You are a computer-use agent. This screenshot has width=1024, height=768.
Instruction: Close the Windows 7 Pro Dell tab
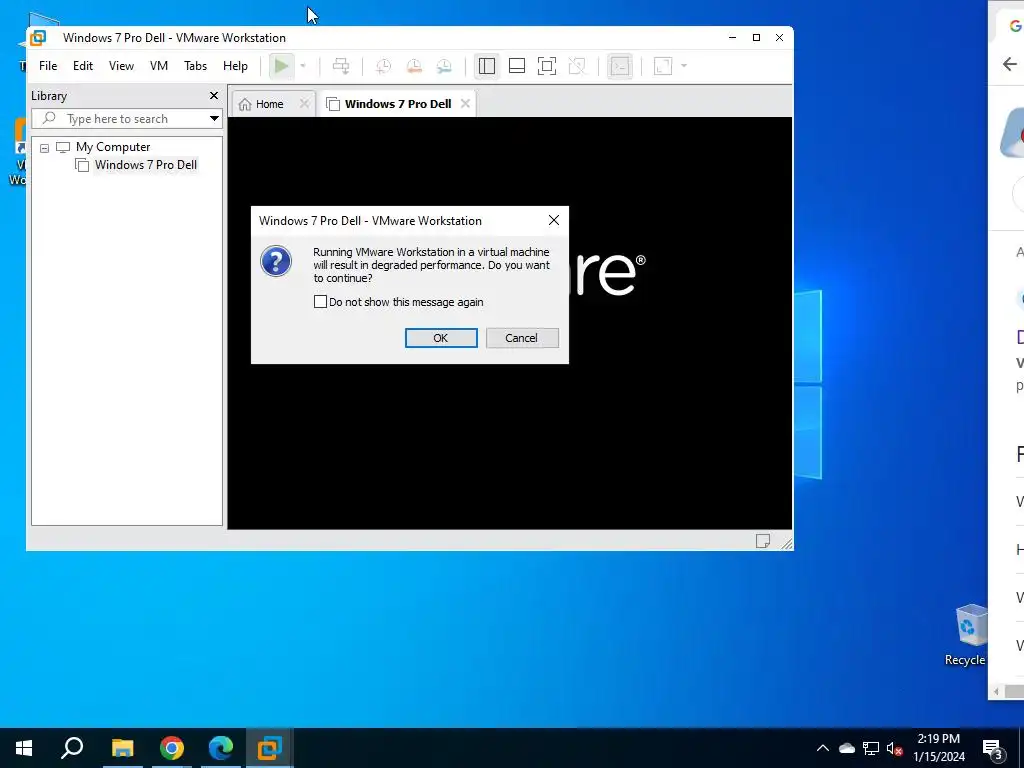tap(465, 104)
